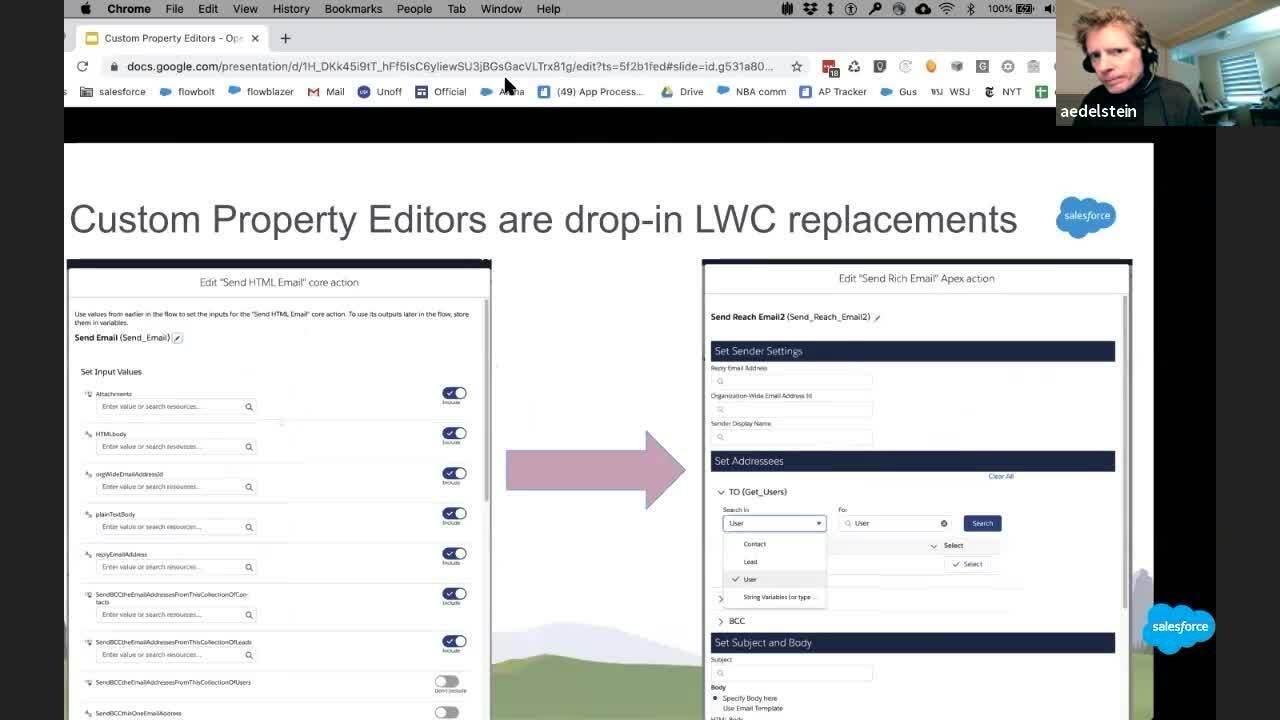This screenshot has width=1280, height=720.
Task: Open the Search In User dropdown
Action: tap(774, 523)
